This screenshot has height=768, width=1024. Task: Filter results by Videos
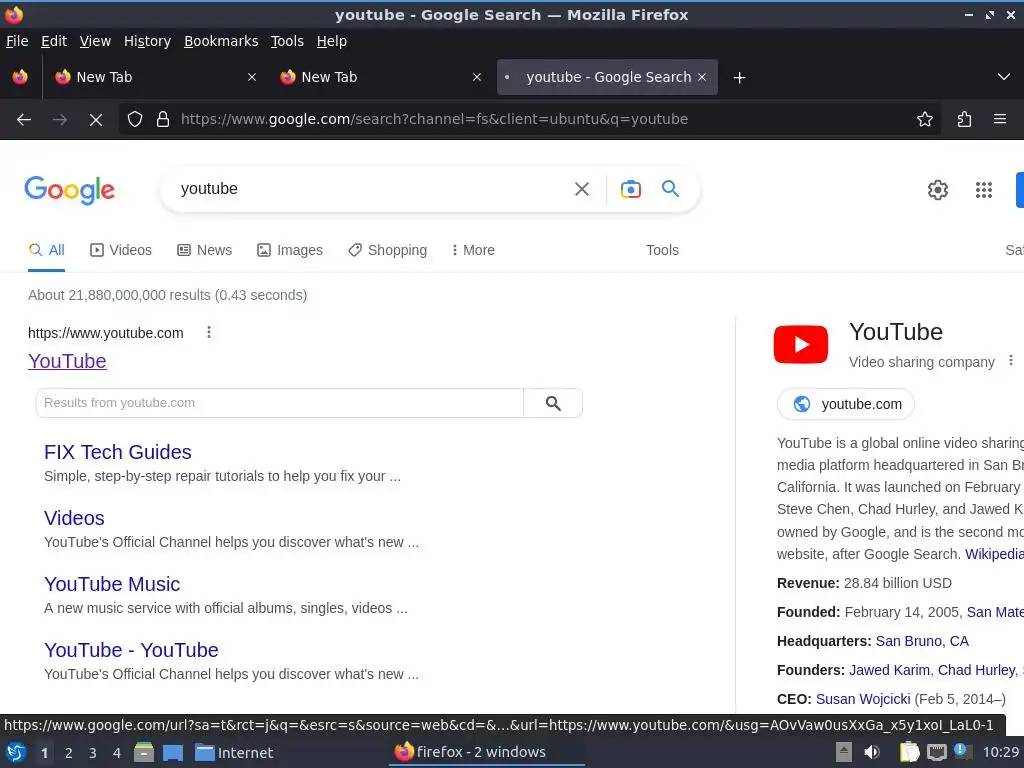click(x=121, y=250)
